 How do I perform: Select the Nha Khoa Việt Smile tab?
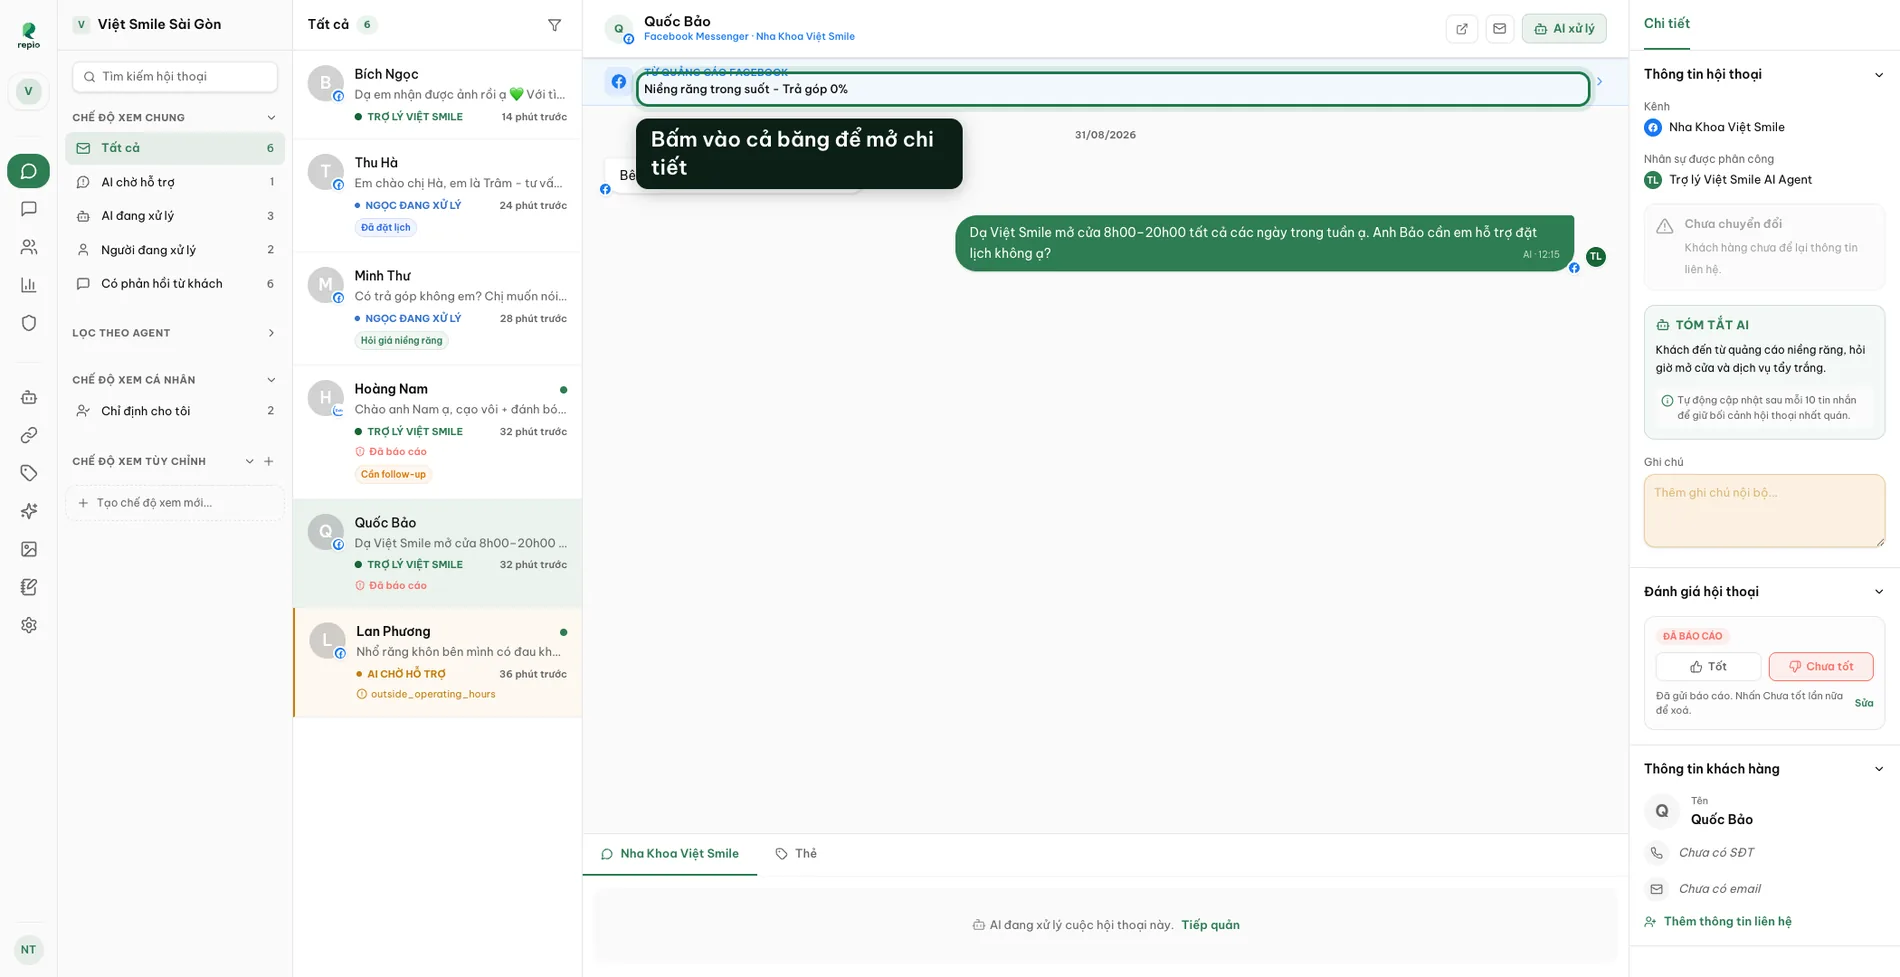(669, 854)
